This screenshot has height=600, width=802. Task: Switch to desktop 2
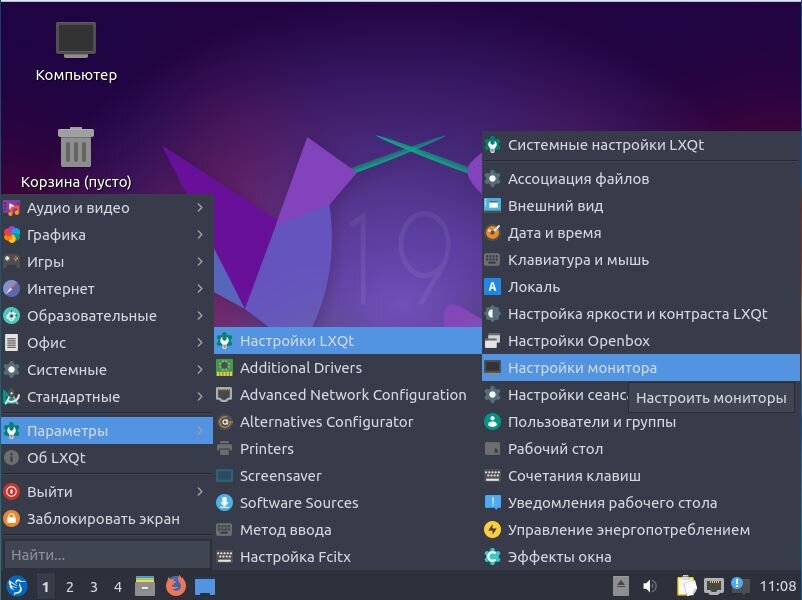click(x=70, y=587)
